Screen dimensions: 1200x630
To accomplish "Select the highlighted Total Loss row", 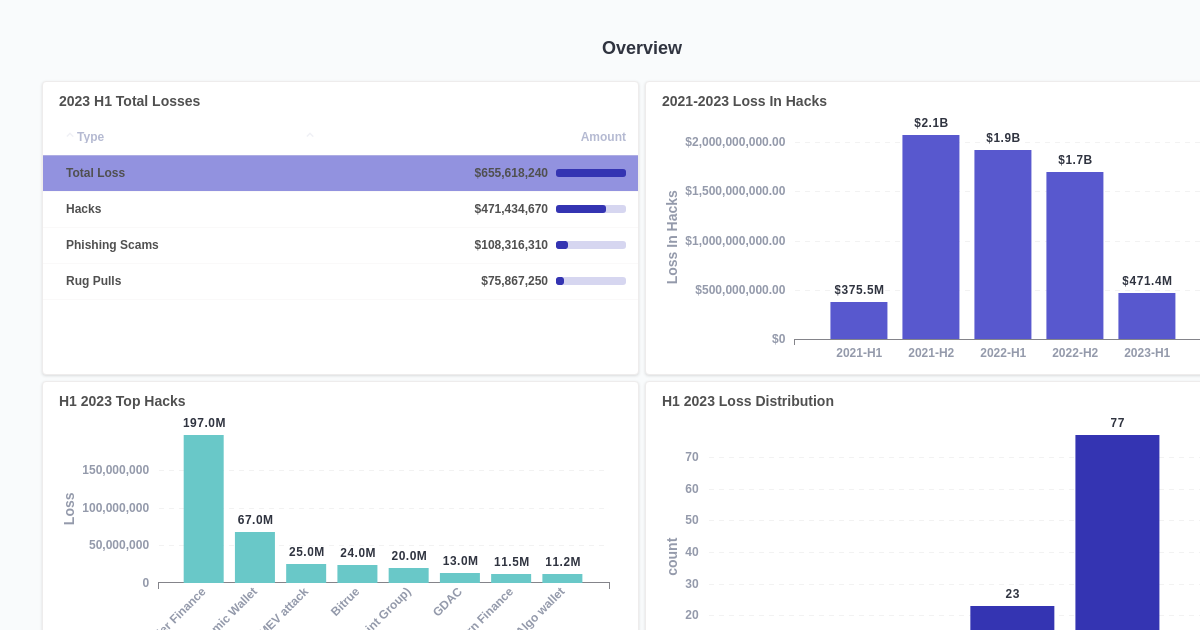I will pyautogui.click(x=340, y=172).
